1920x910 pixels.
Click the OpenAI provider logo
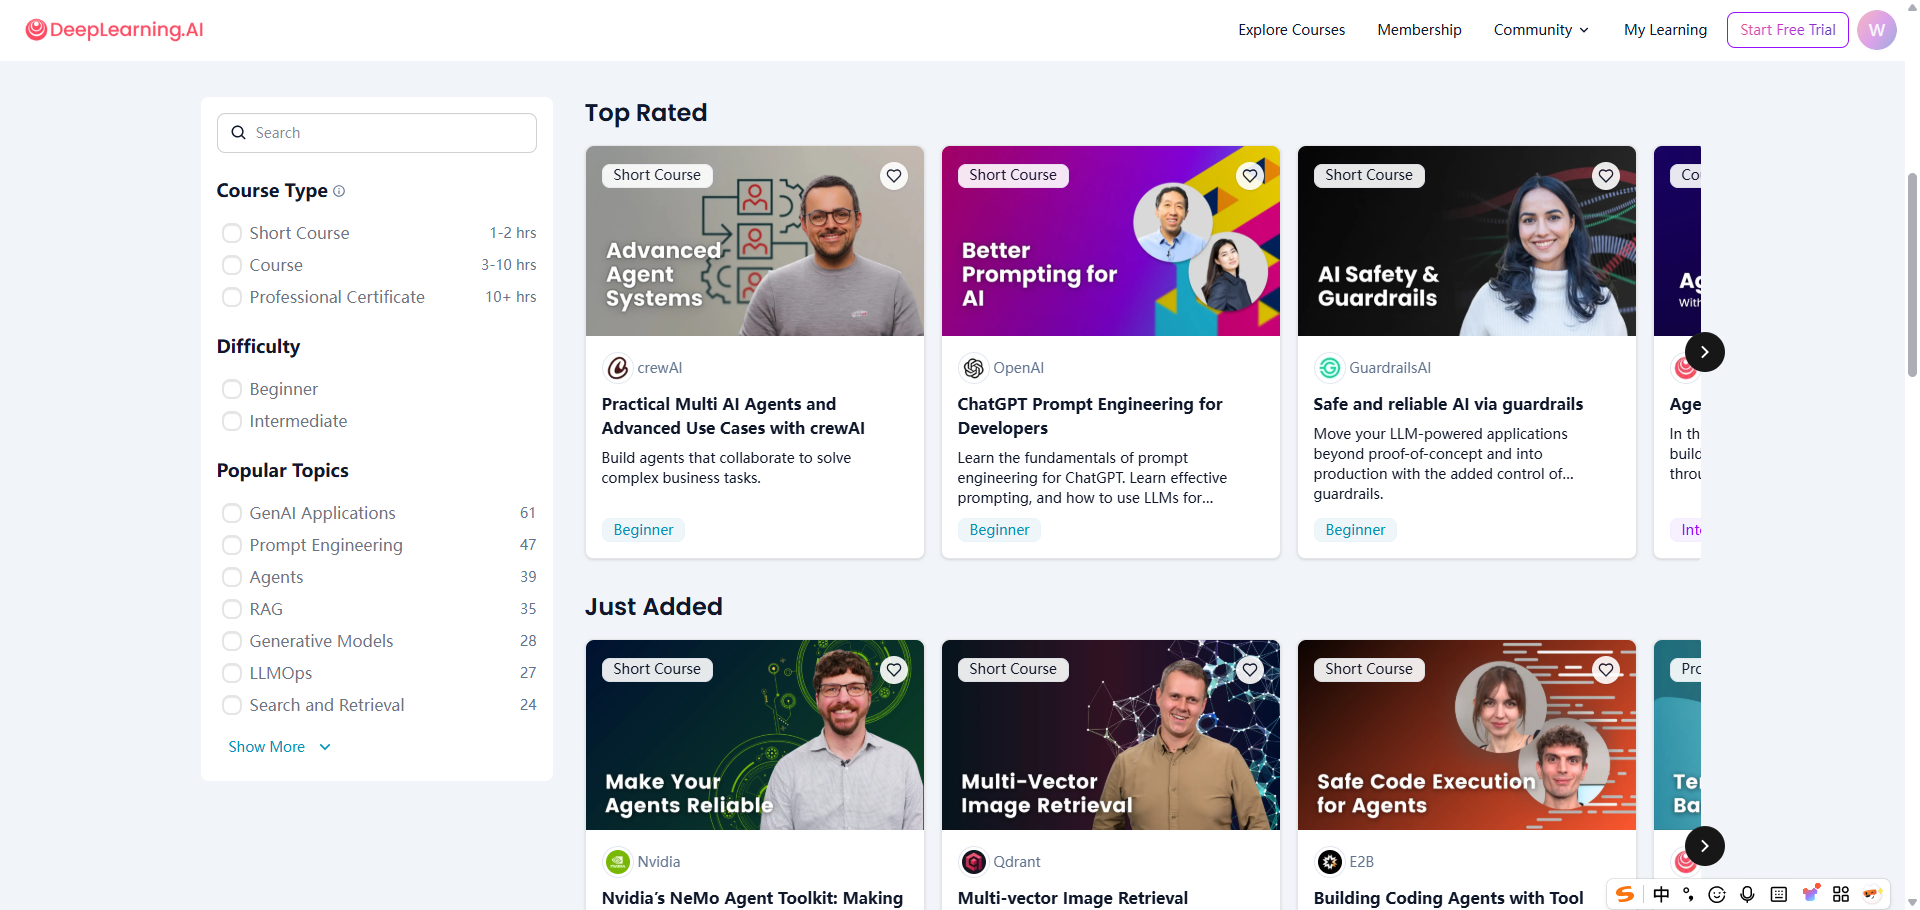[x=974, y=368]
